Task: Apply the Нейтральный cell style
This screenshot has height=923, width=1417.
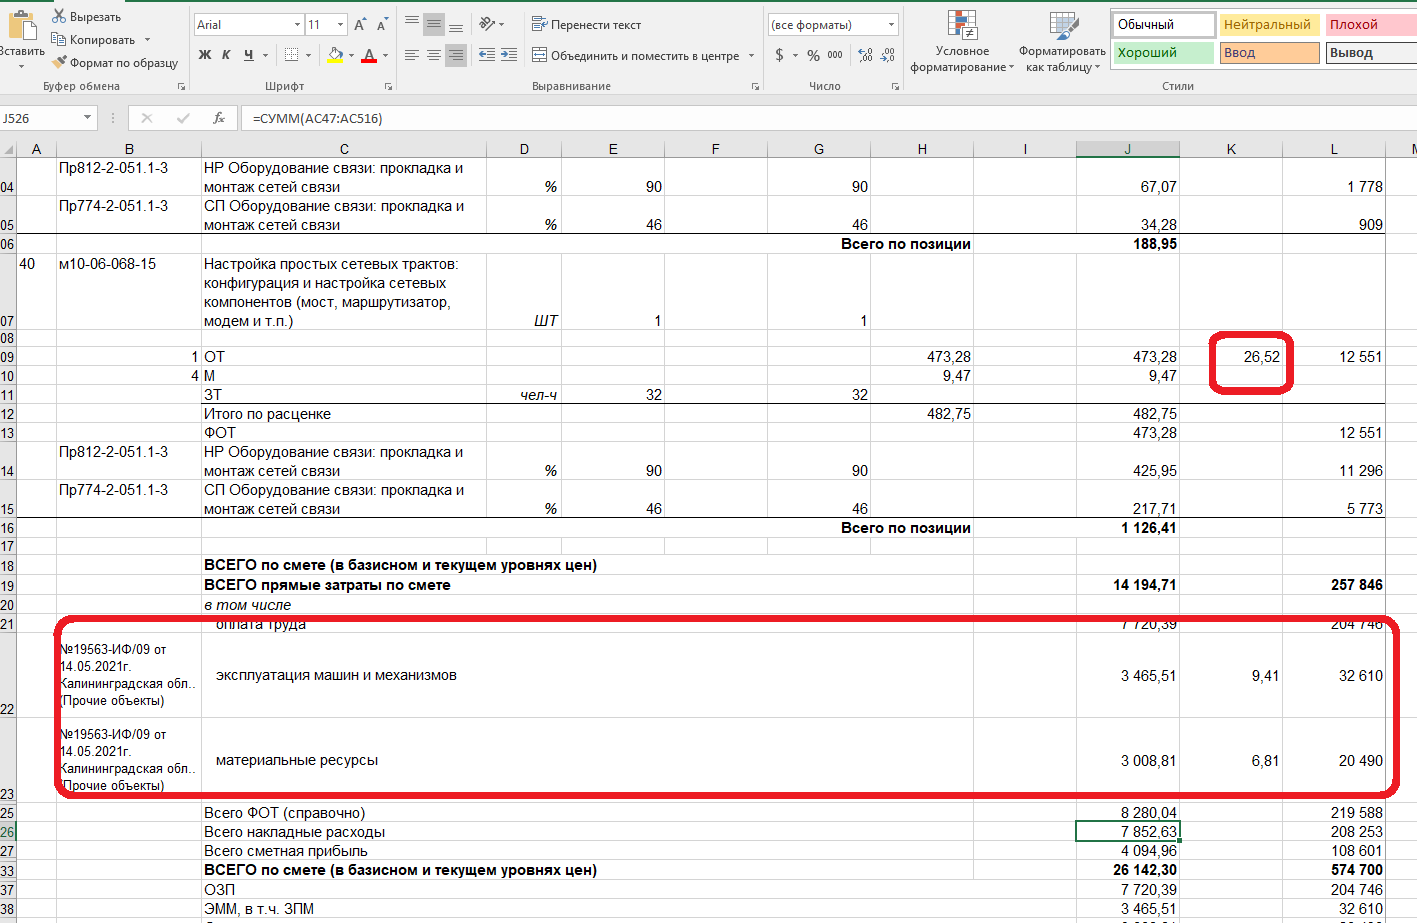Action: coord(1269,24)
